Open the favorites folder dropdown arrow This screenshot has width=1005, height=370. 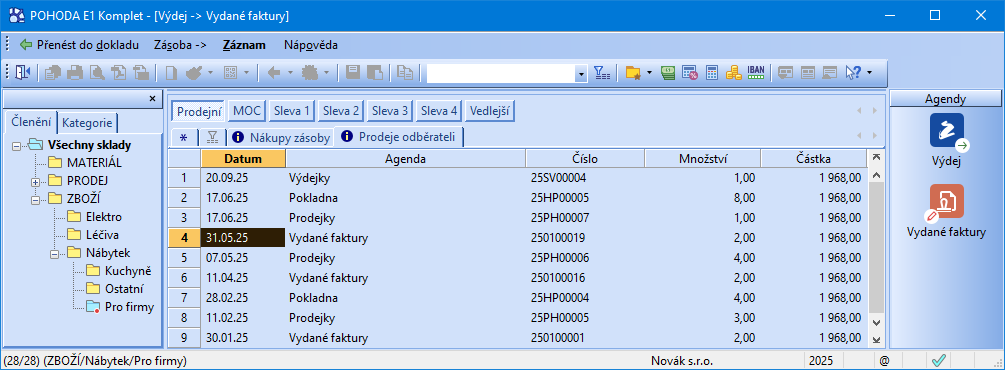649,73
